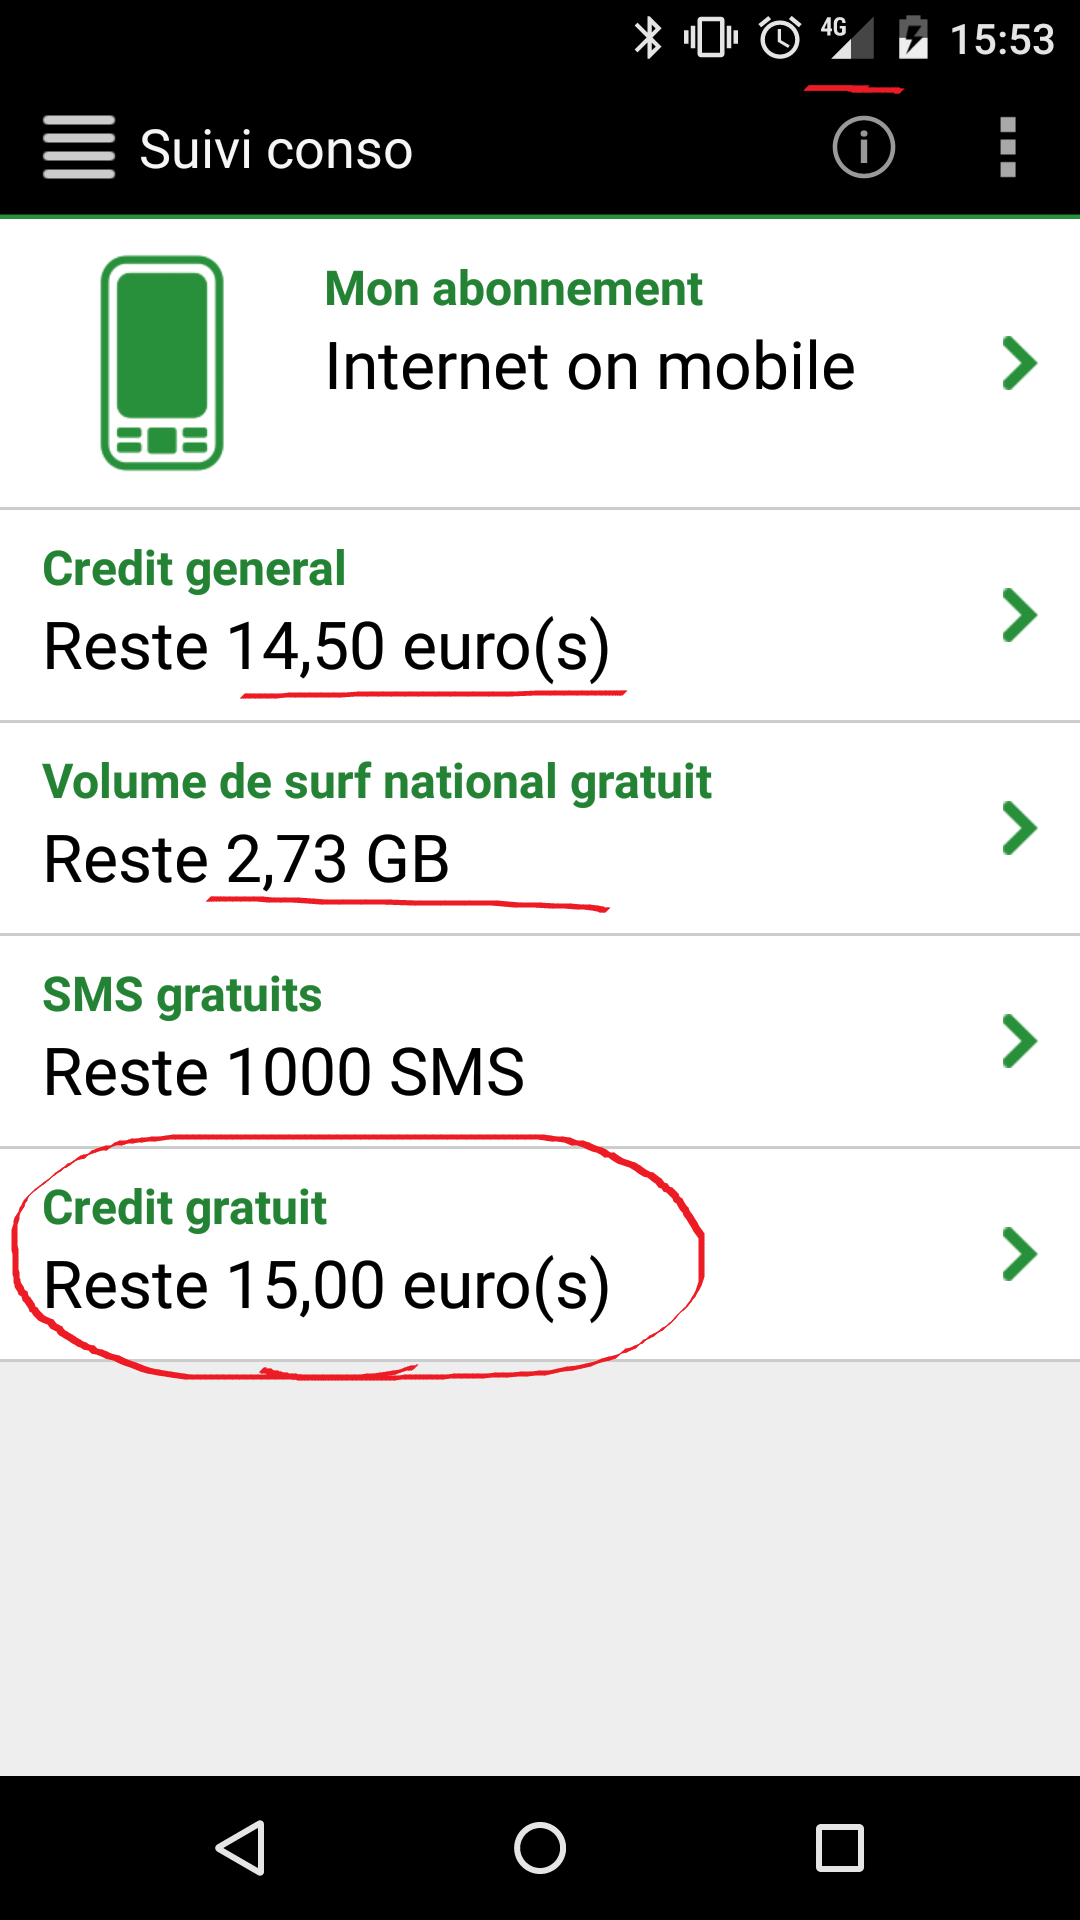Open the hamburger navigation menu

pos(79,148)
